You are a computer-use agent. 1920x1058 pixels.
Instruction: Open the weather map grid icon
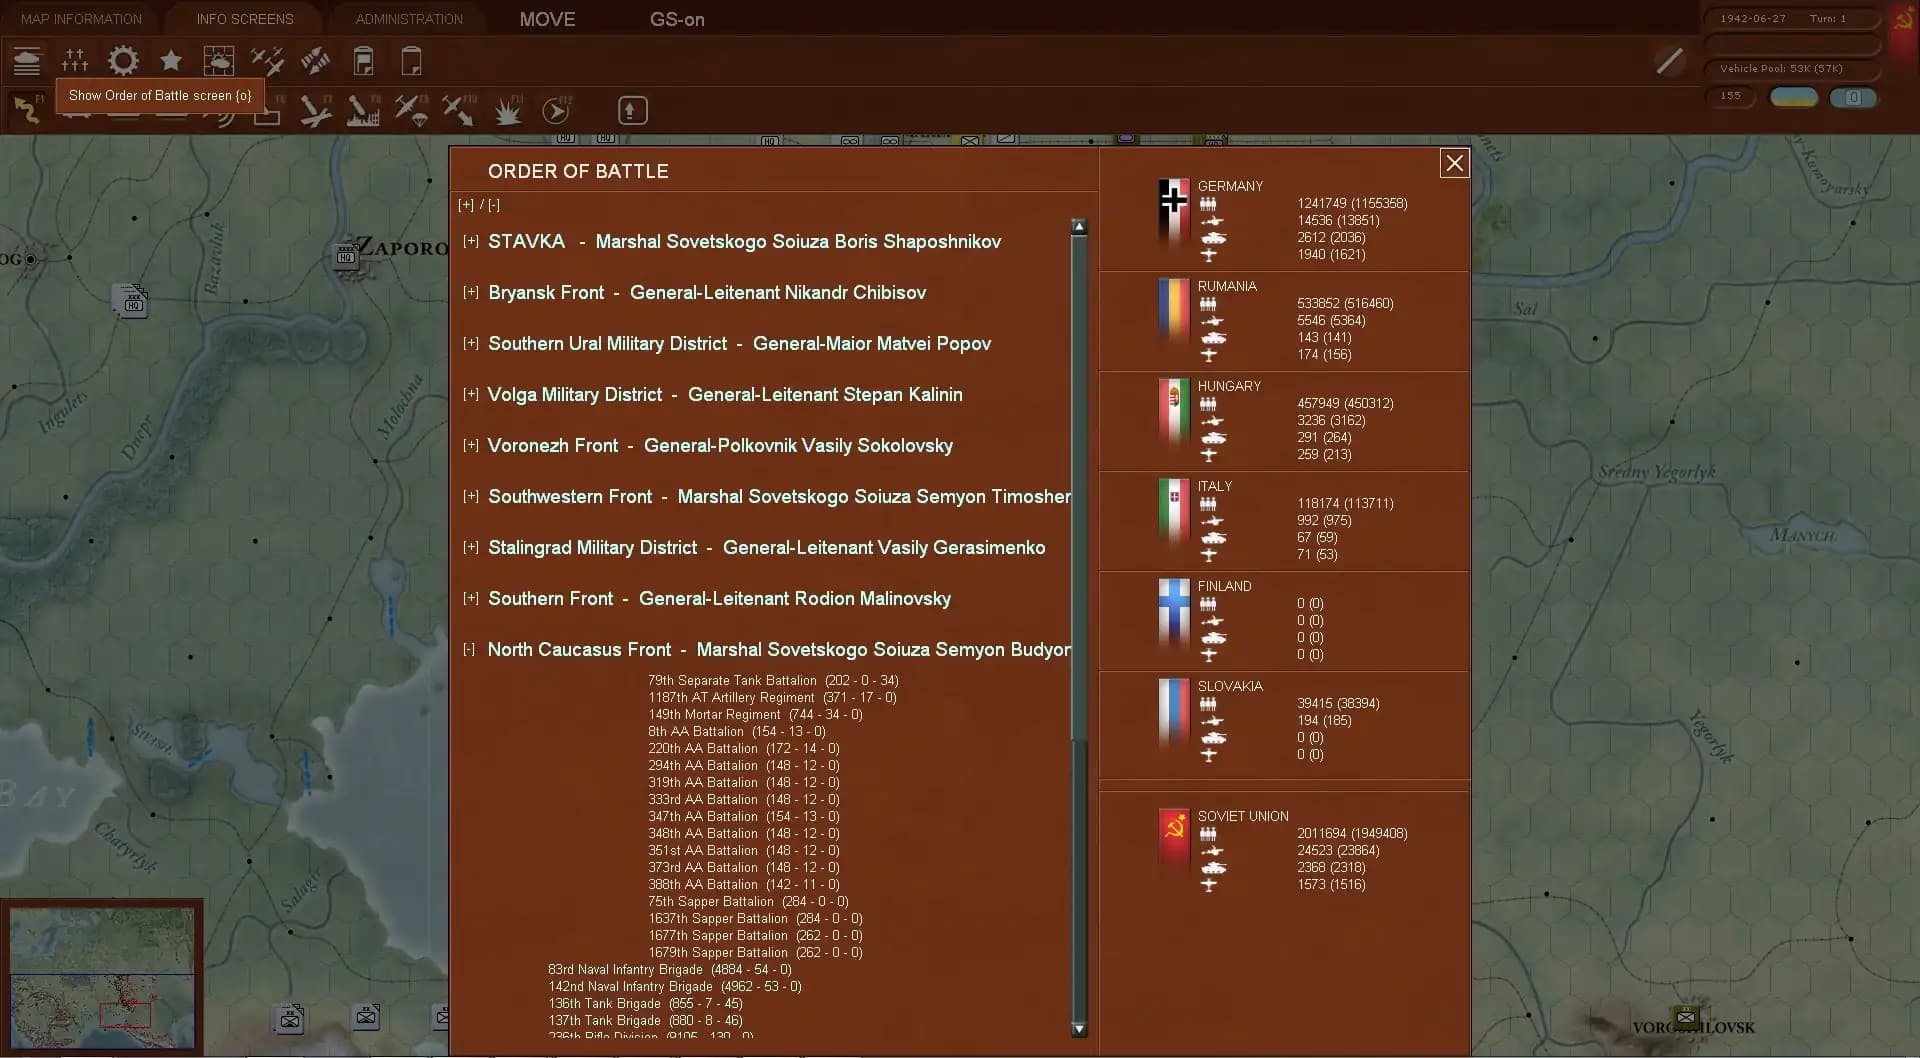[x=218, y=62]
